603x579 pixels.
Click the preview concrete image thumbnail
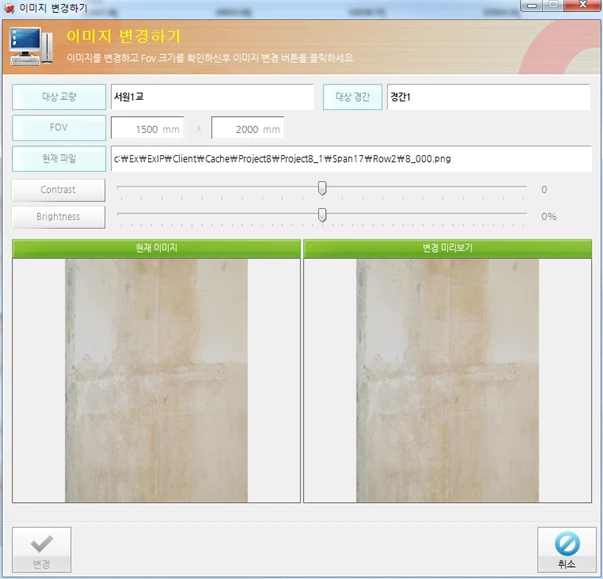coord(447,380)
